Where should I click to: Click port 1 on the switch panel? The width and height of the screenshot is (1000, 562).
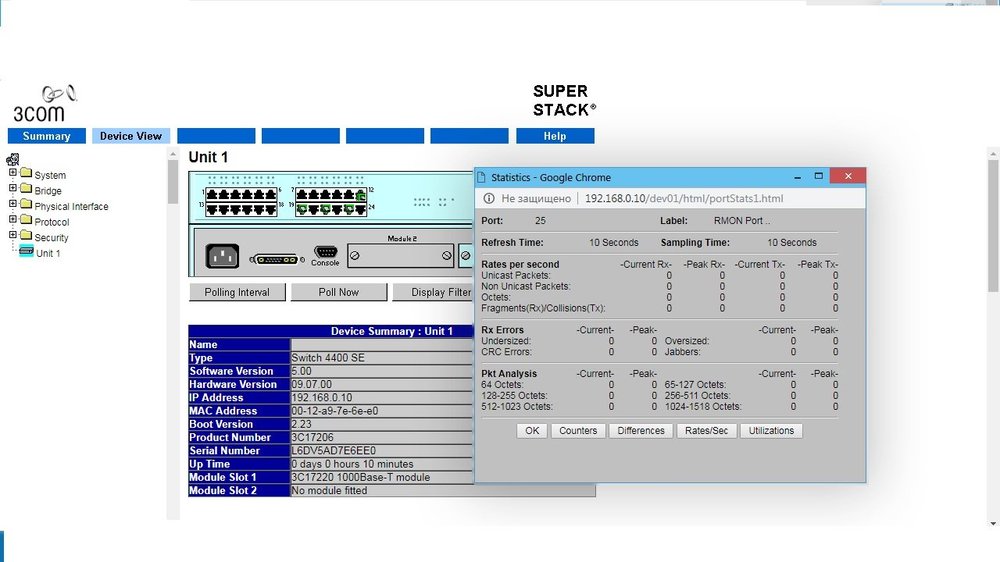[213, 194]
